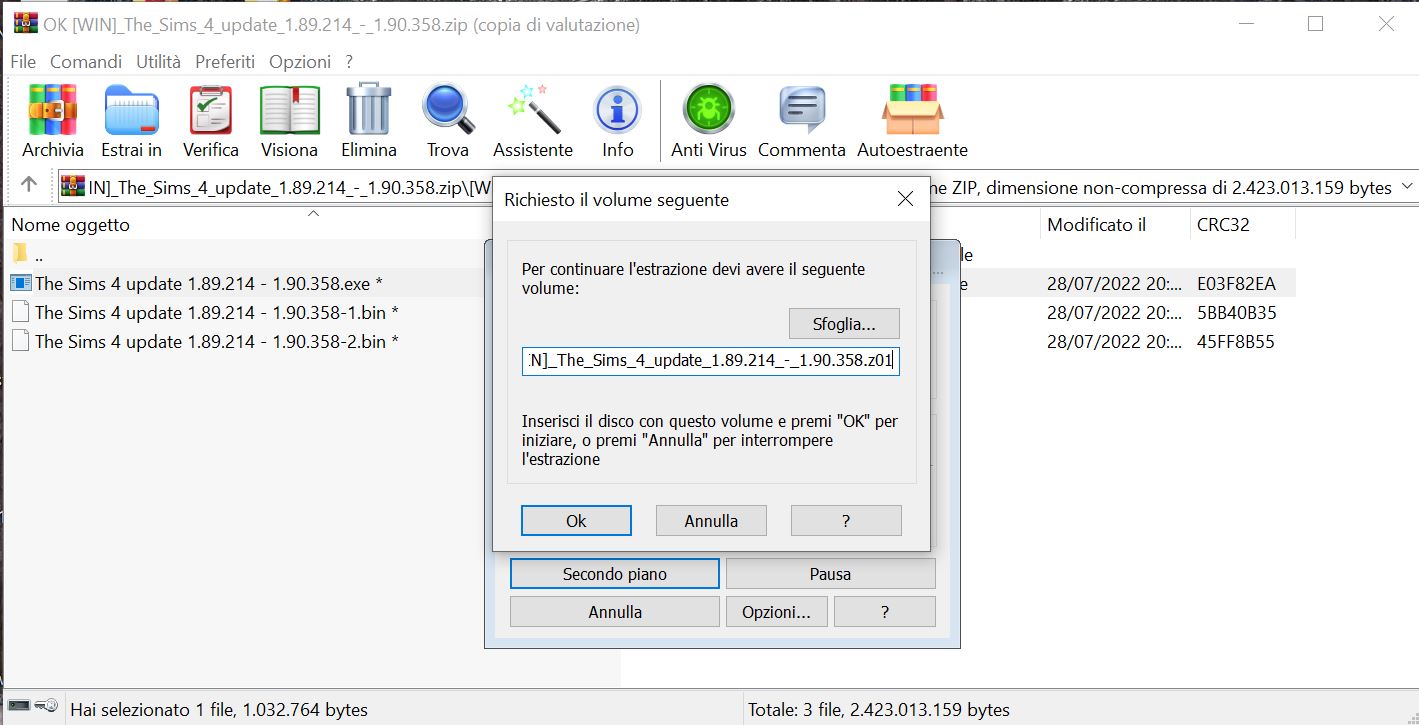Click status text 'Hai selezionato 1 file'
1419x725 pixels.
coord(153,710)
